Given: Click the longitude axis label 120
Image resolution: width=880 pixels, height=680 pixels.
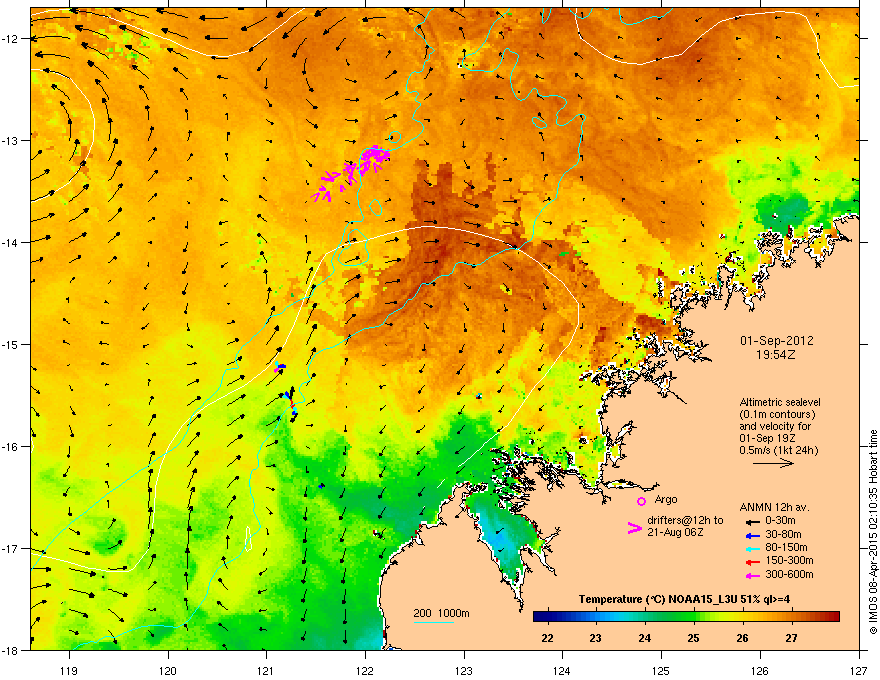Looking at the screenshot, I should point(168,670).
